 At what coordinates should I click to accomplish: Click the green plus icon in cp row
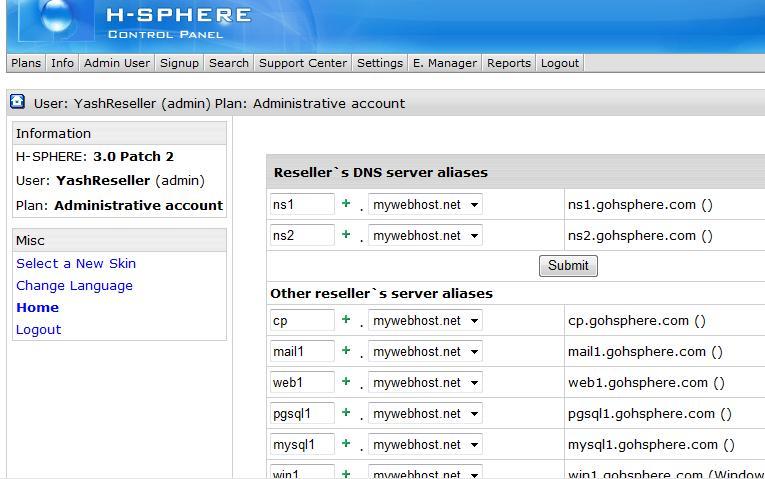(x=346, y=319)
